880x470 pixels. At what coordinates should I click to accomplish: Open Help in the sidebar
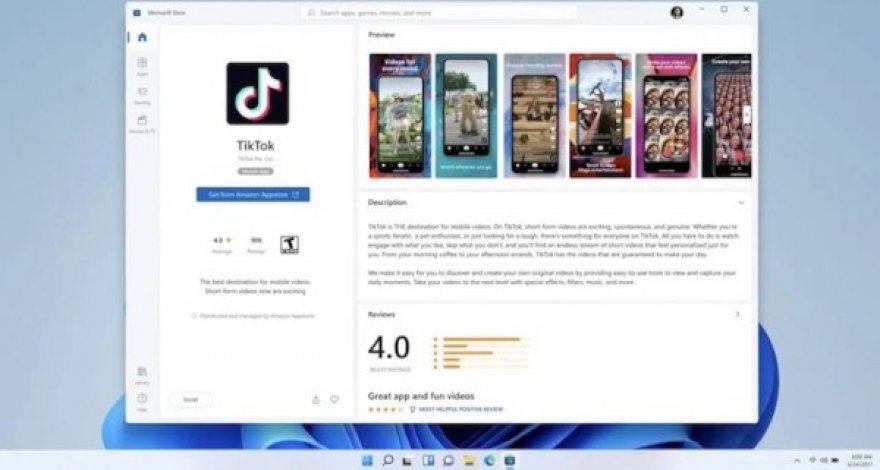pyautogui.click(x=143, y=402)
